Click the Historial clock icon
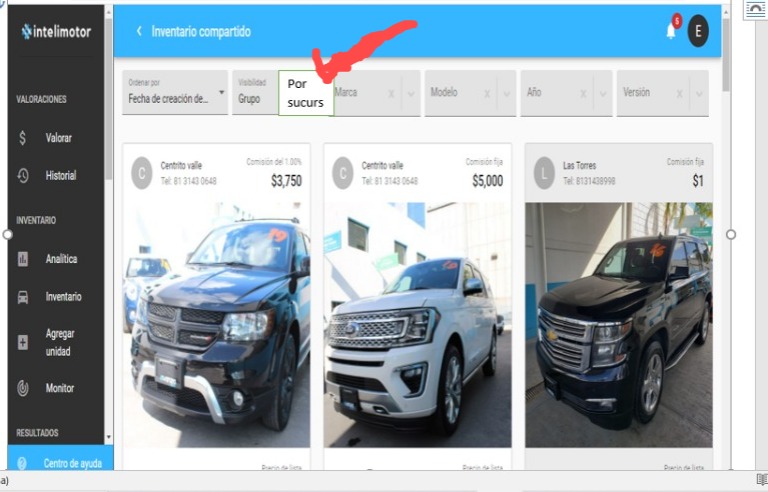The height and width of the screenshot is (492, 768). pos(23,175)
